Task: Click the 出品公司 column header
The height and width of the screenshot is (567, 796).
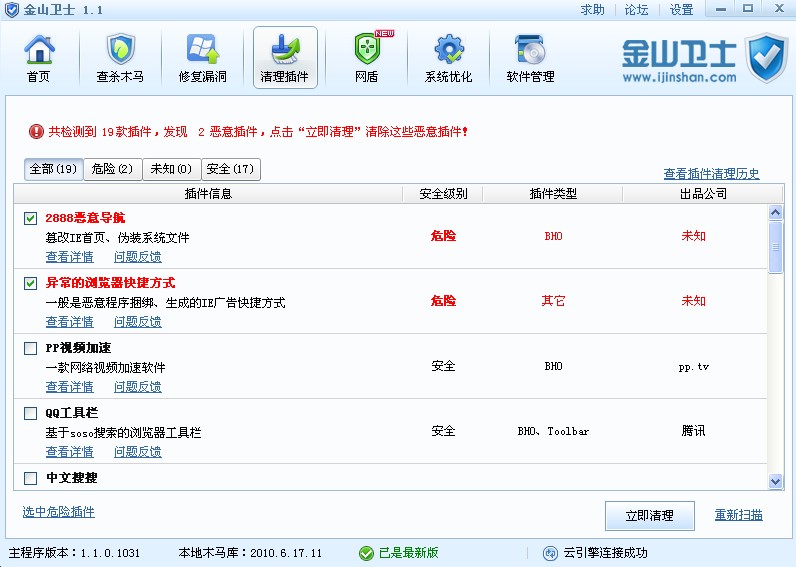Action: [703, 193]
